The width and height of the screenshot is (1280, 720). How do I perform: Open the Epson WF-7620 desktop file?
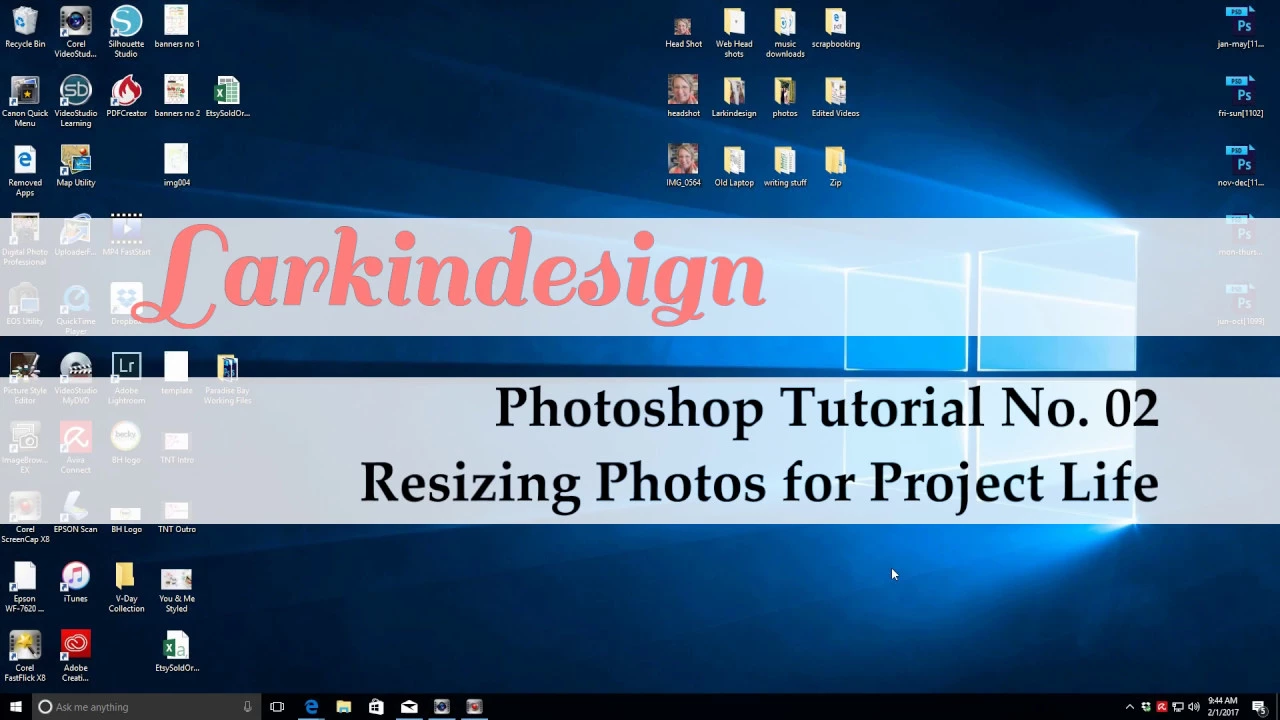(x=25, y=586)
